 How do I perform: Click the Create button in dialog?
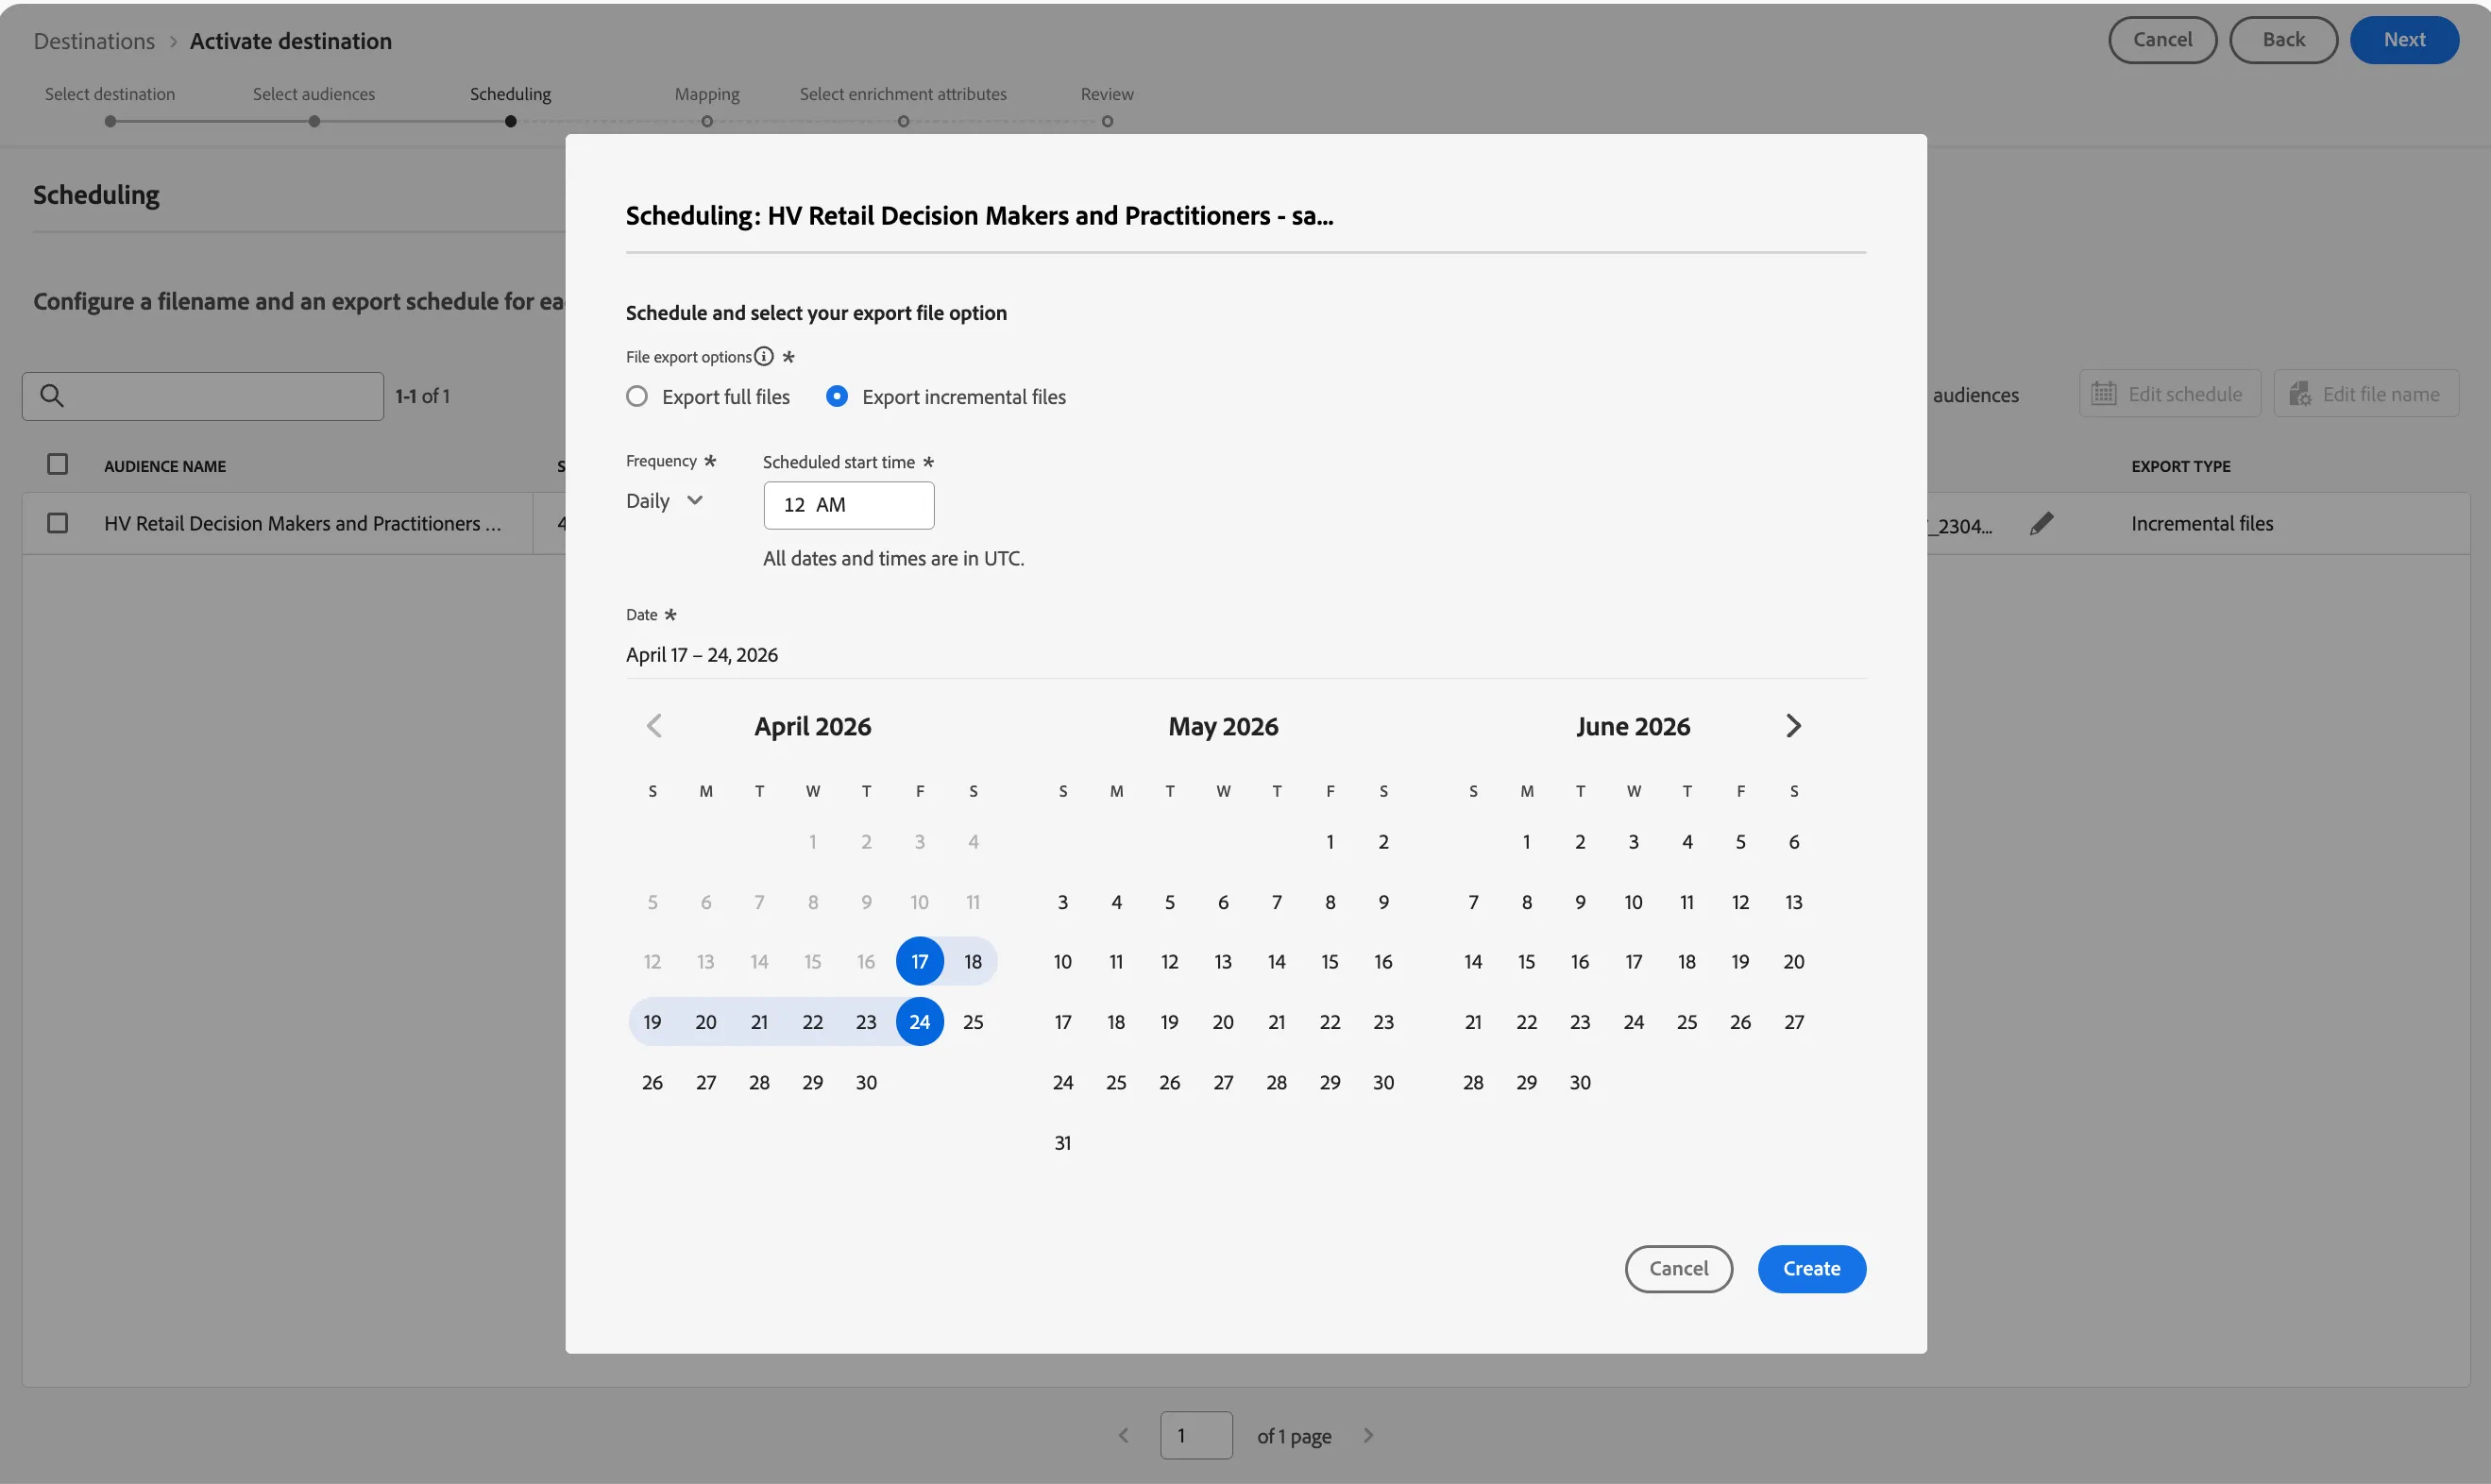point(1812,1269)
